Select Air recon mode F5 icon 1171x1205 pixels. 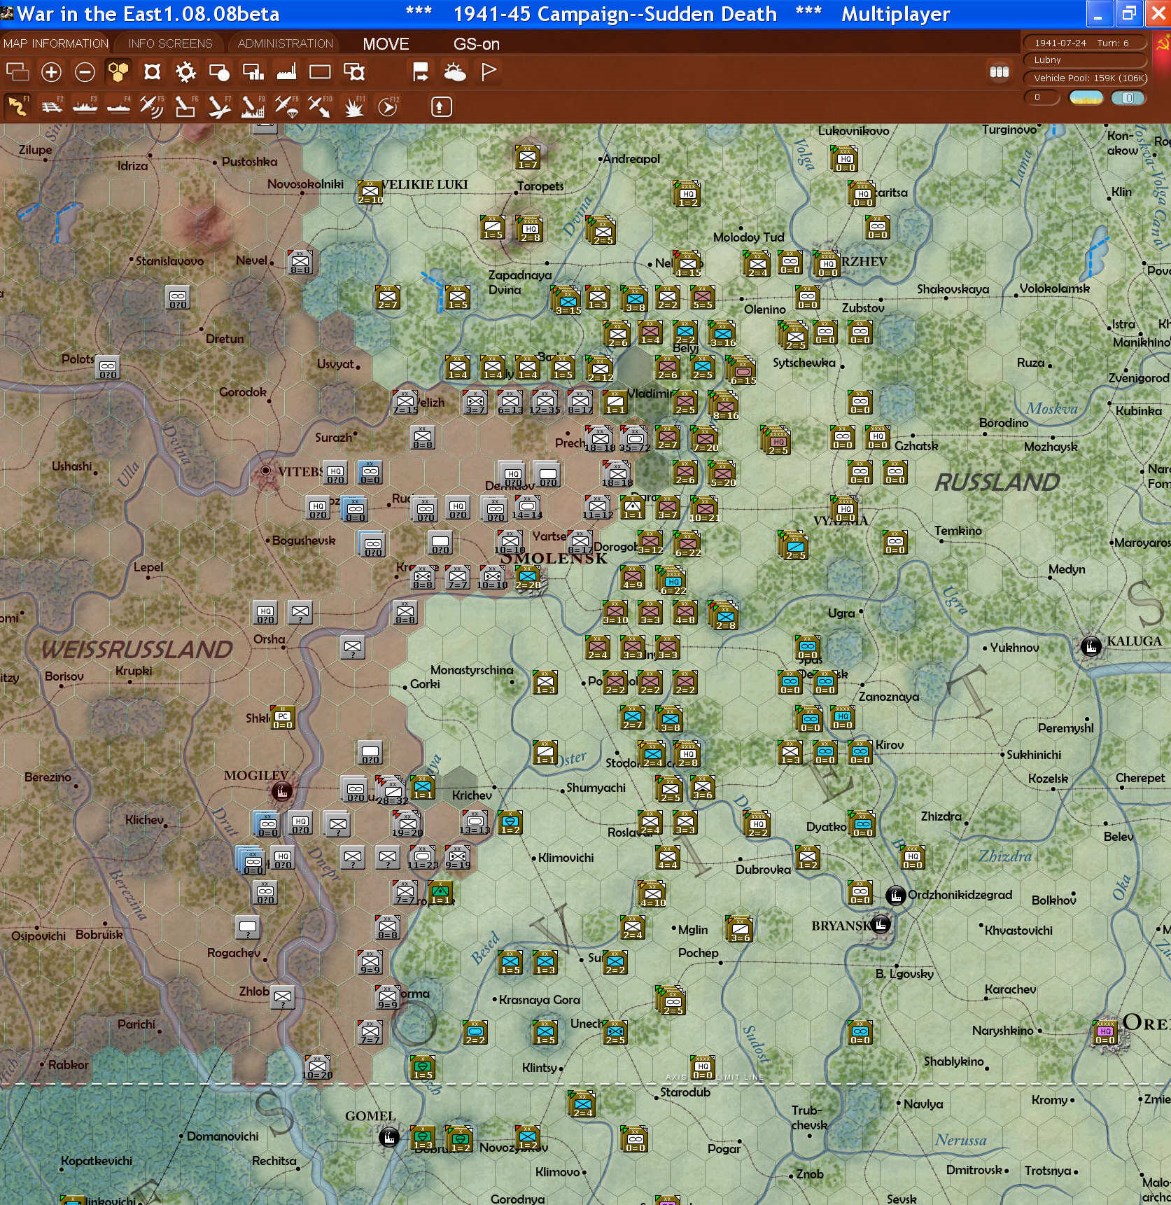pyautogui.click(x=152, y=106)
